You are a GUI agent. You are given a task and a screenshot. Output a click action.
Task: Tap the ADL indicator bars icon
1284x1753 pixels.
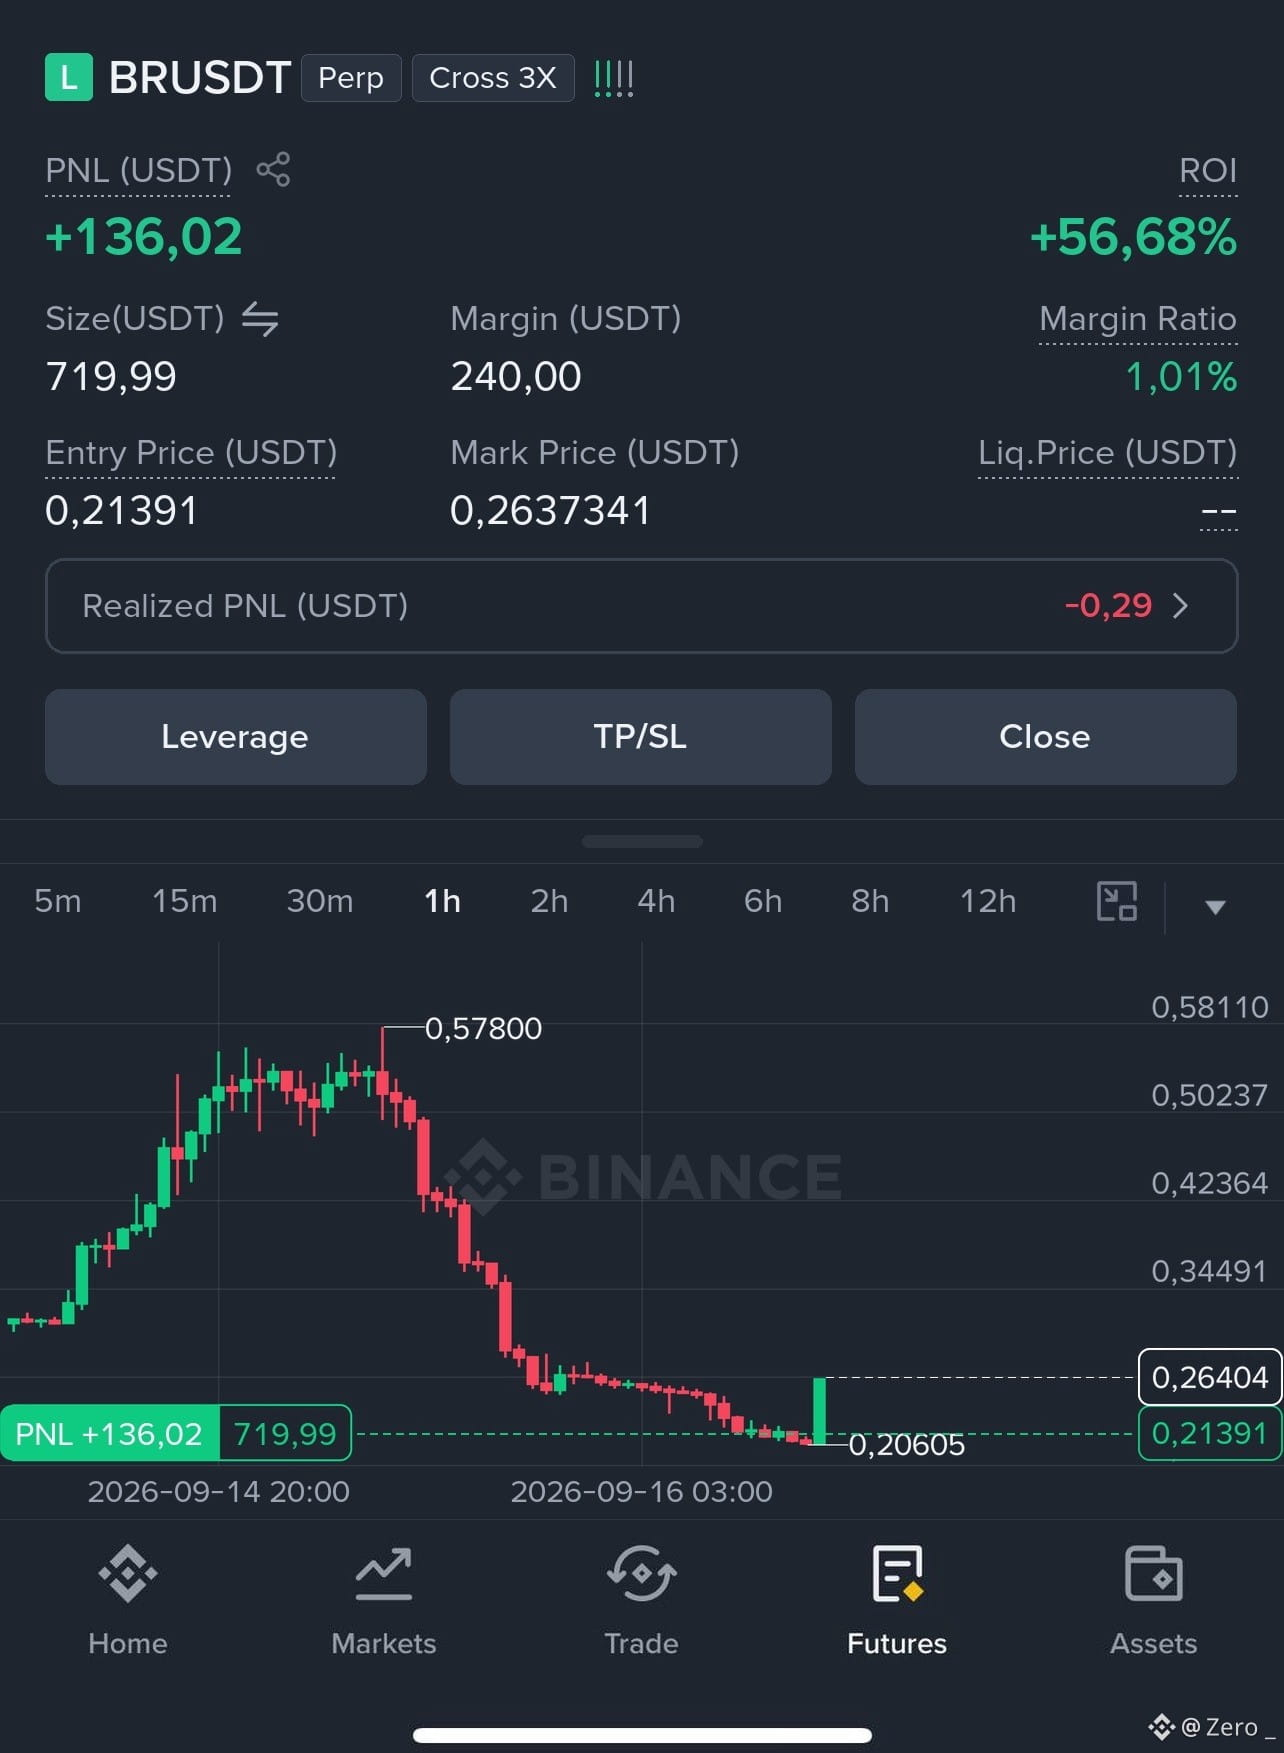(x=614, y=78)
